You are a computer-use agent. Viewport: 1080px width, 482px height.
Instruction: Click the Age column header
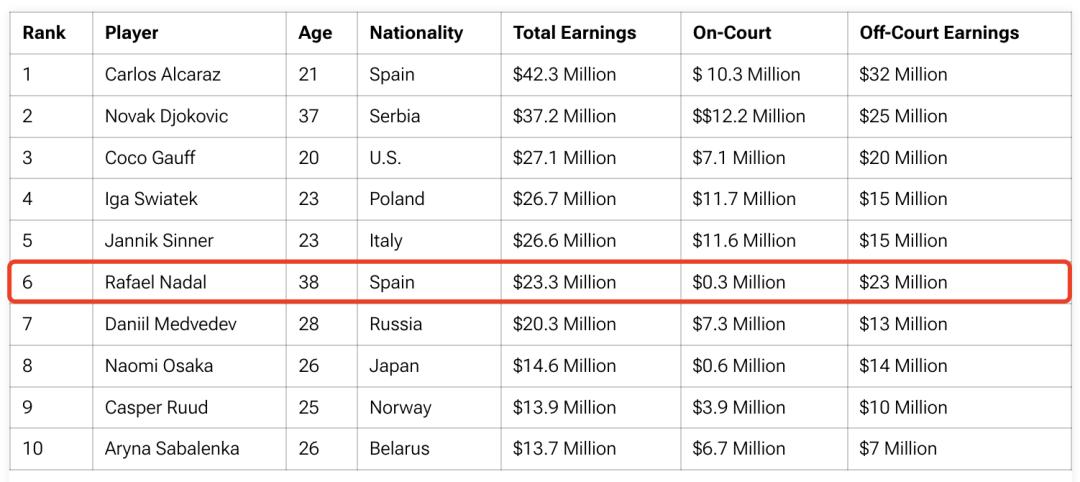point(315,33)
